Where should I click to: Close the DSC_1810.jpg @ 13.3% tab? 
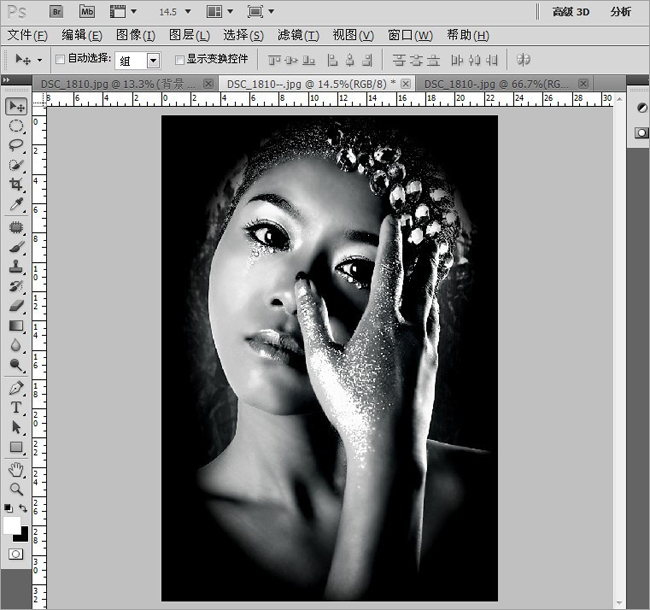(x=209, y=84)
